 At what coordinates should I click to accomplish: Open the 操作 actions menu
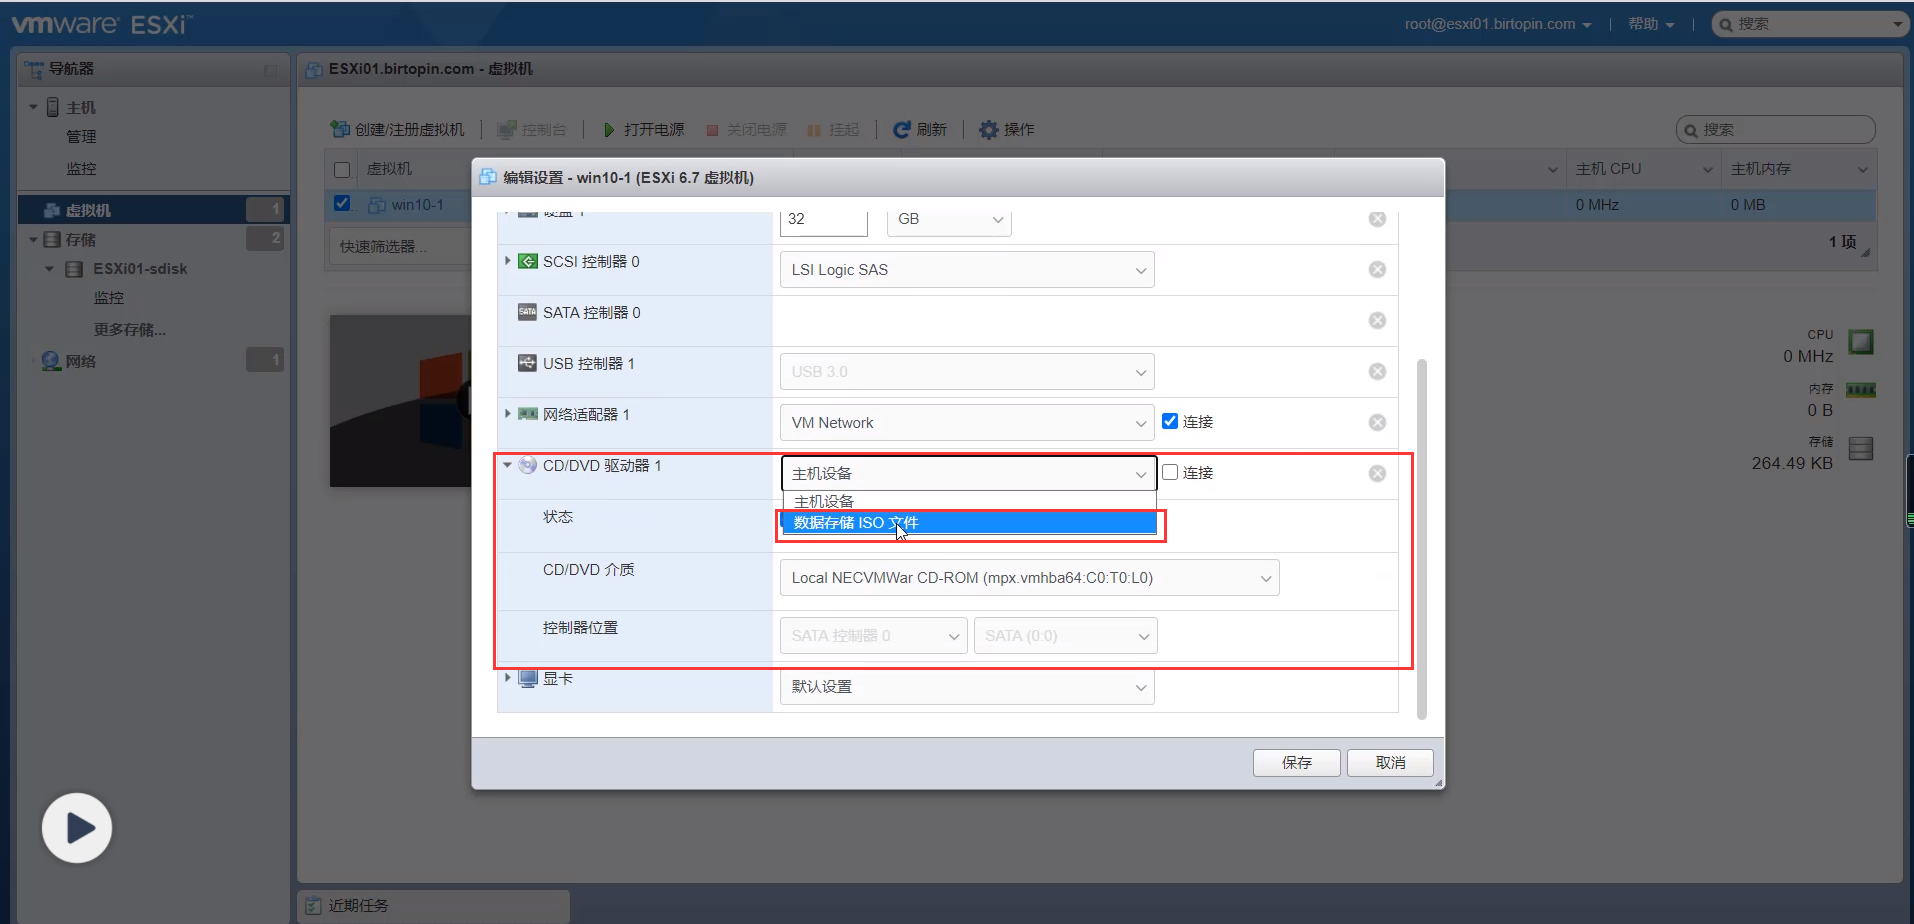click(1007, 129)
